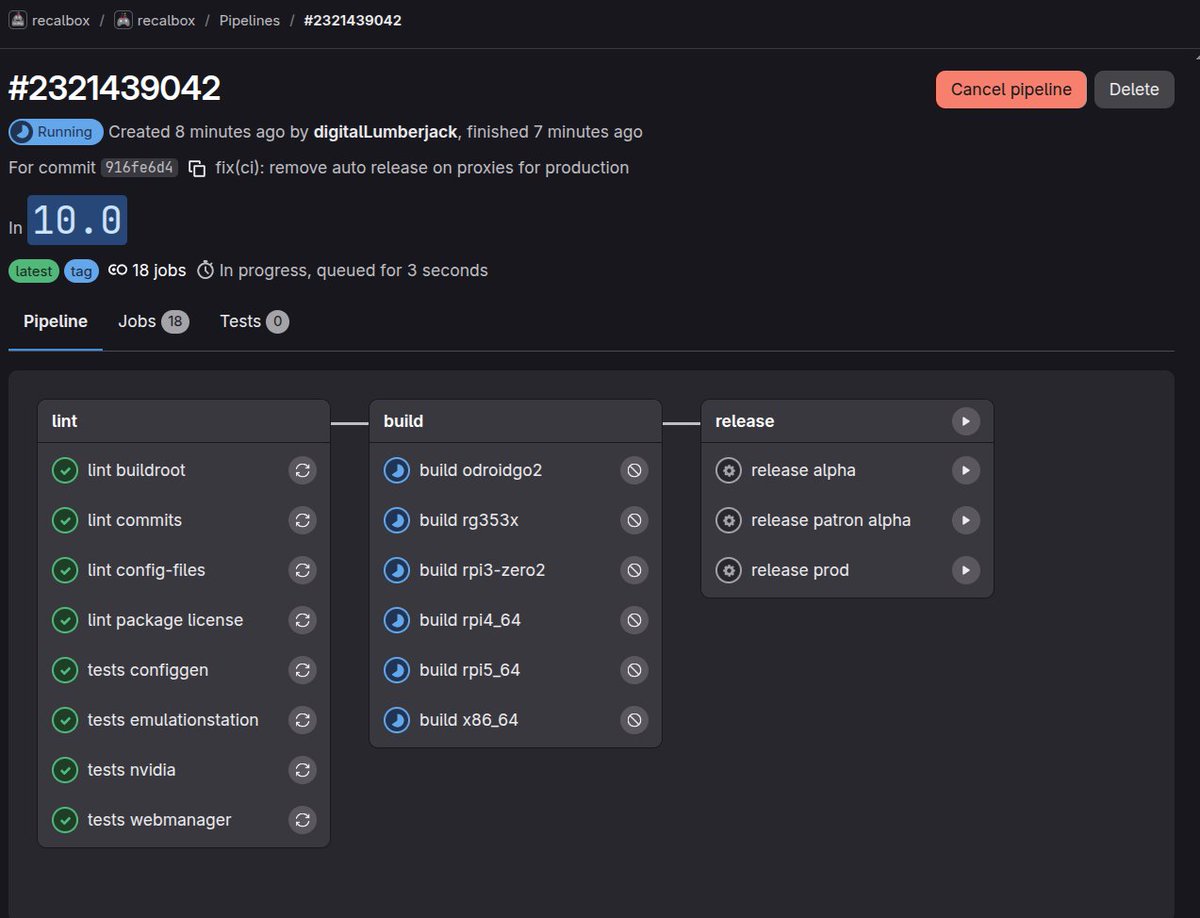Open the tests emulationstation job
Viewport: 1200px width, 918px height.
[173, 720]
